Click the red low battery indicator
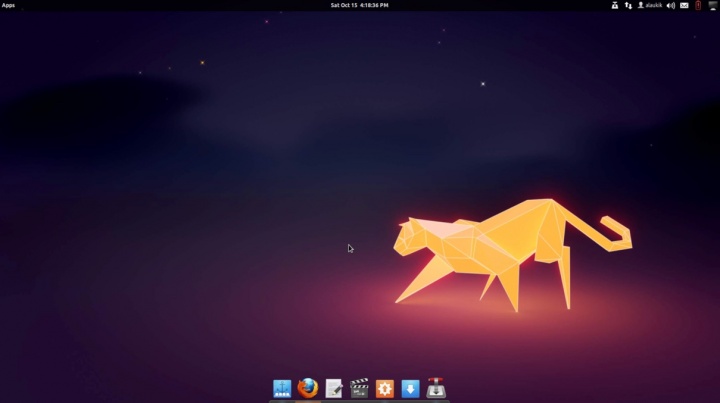 [x=698, y=5]
